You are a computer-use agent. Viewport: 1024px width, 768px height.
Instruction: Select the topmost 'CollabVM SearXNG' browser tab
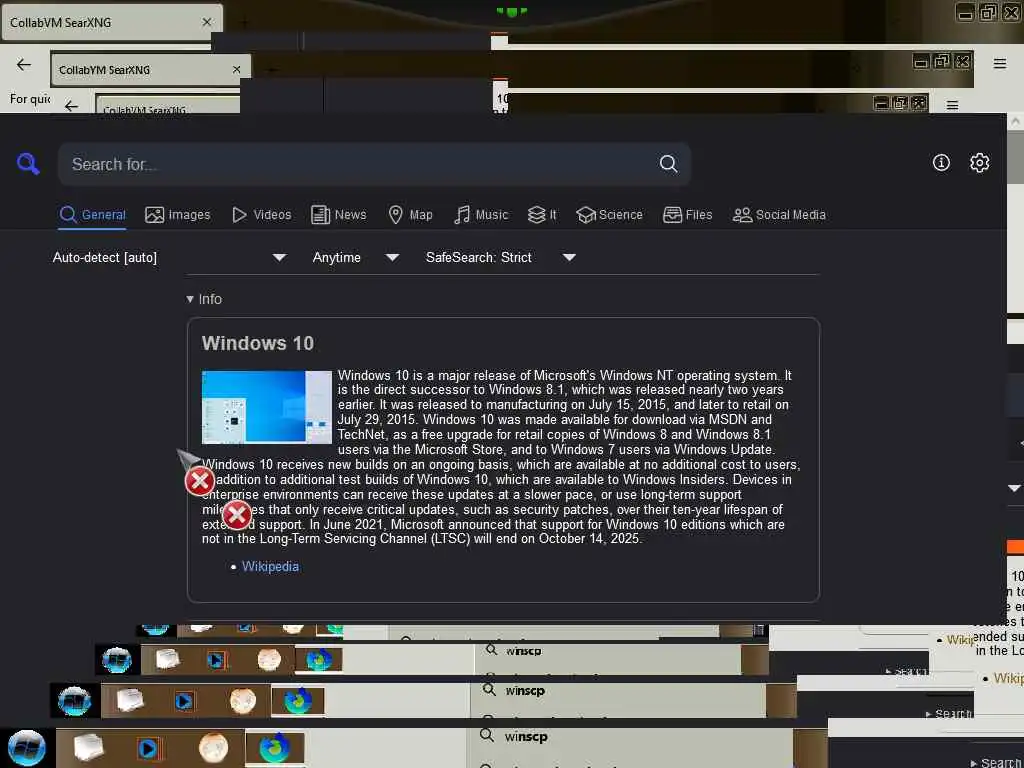pos(111,22)
